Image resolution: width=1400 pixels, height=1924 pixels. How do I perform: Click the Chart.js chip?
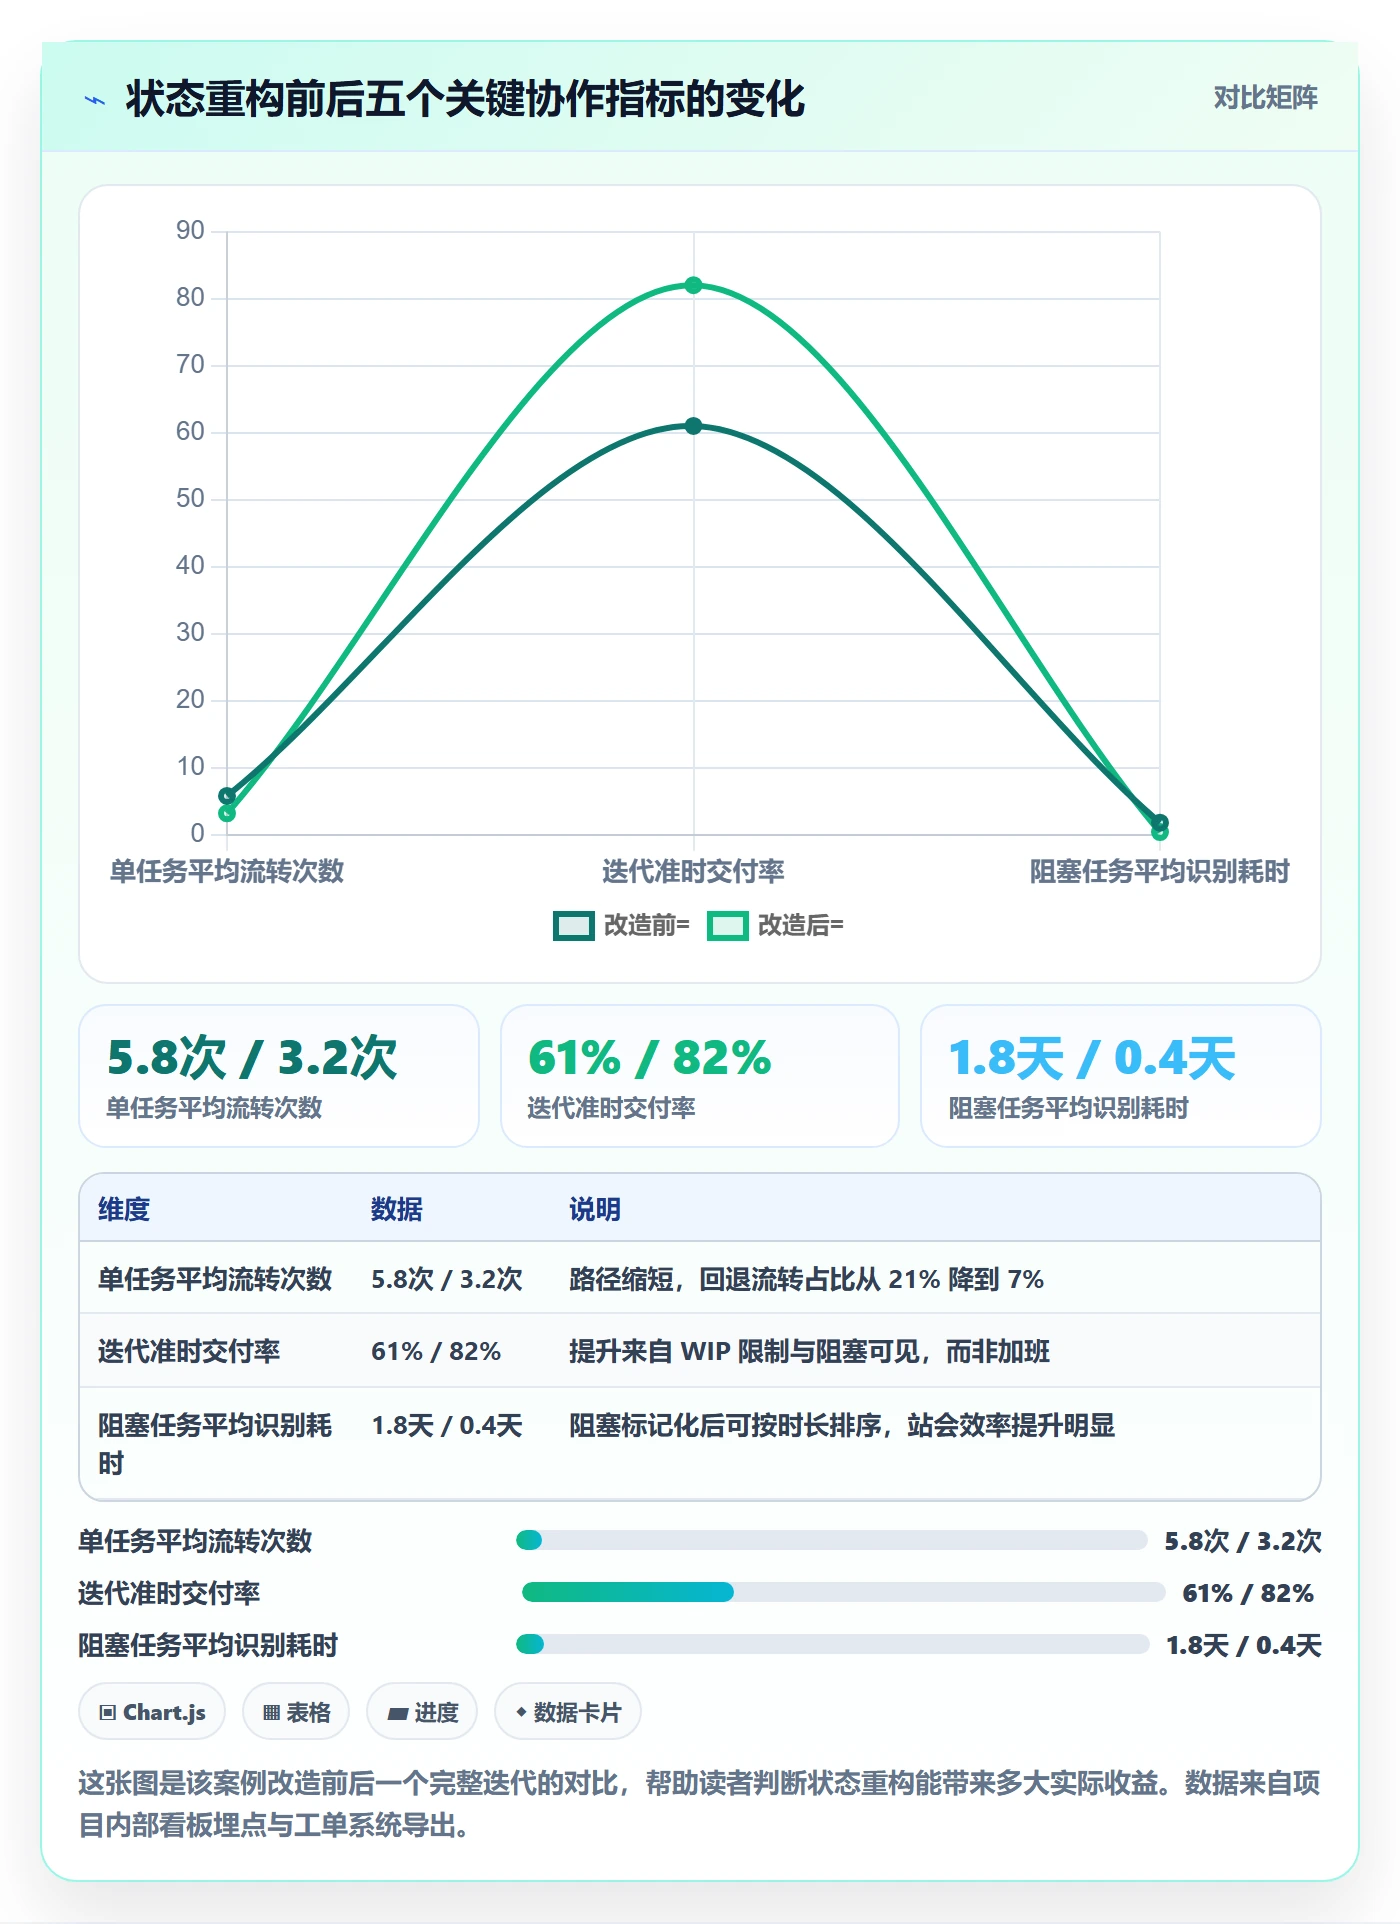click(152, 1712)
